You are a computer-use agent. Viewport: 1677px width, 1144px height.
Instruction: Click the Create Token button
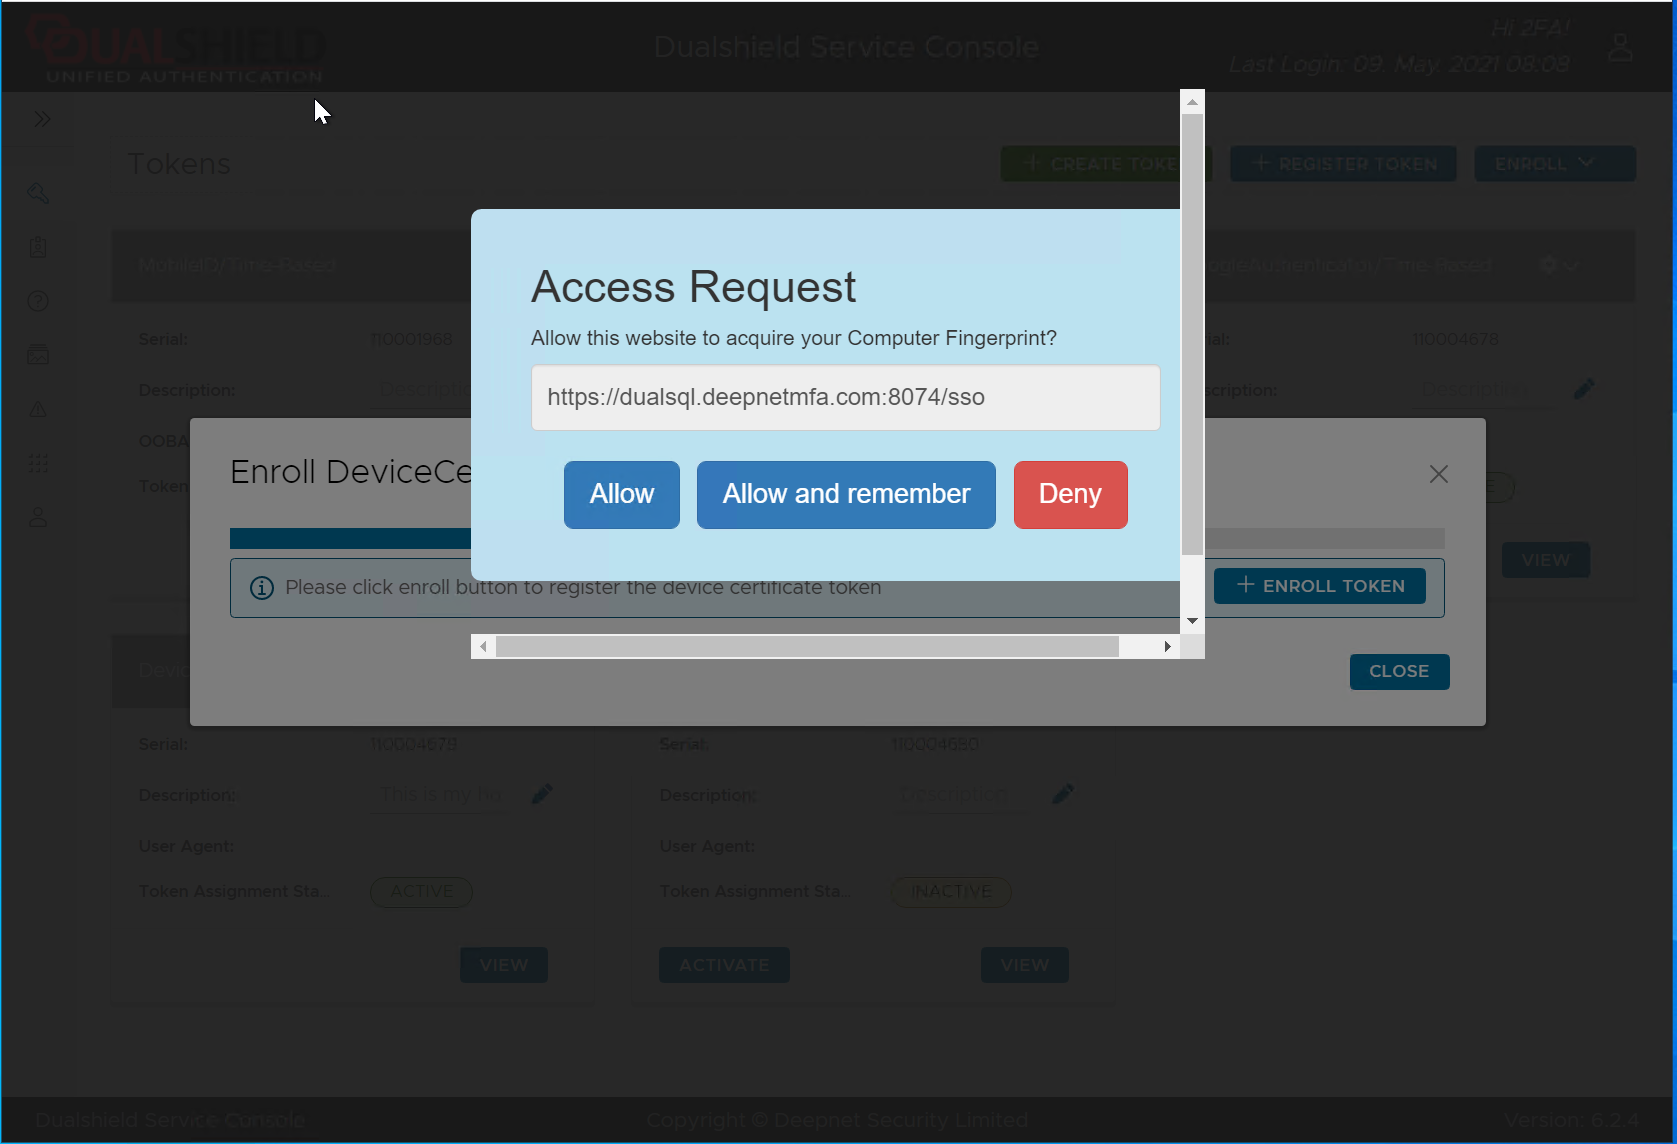pos(1091,164)
